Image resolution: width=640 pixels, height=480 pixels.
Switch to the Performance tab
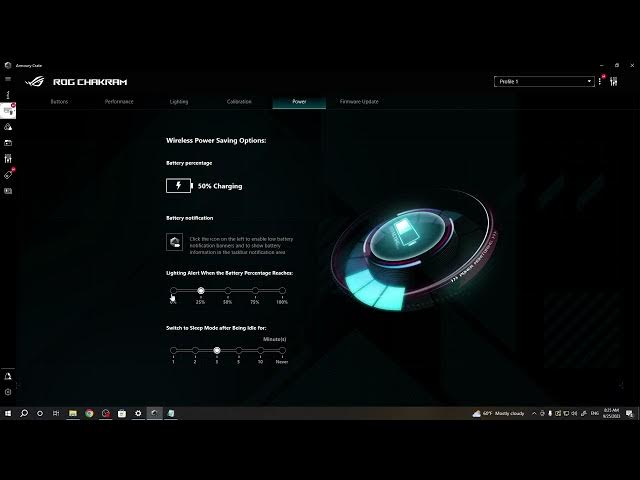pyautogui.click(x=119, y=102)
